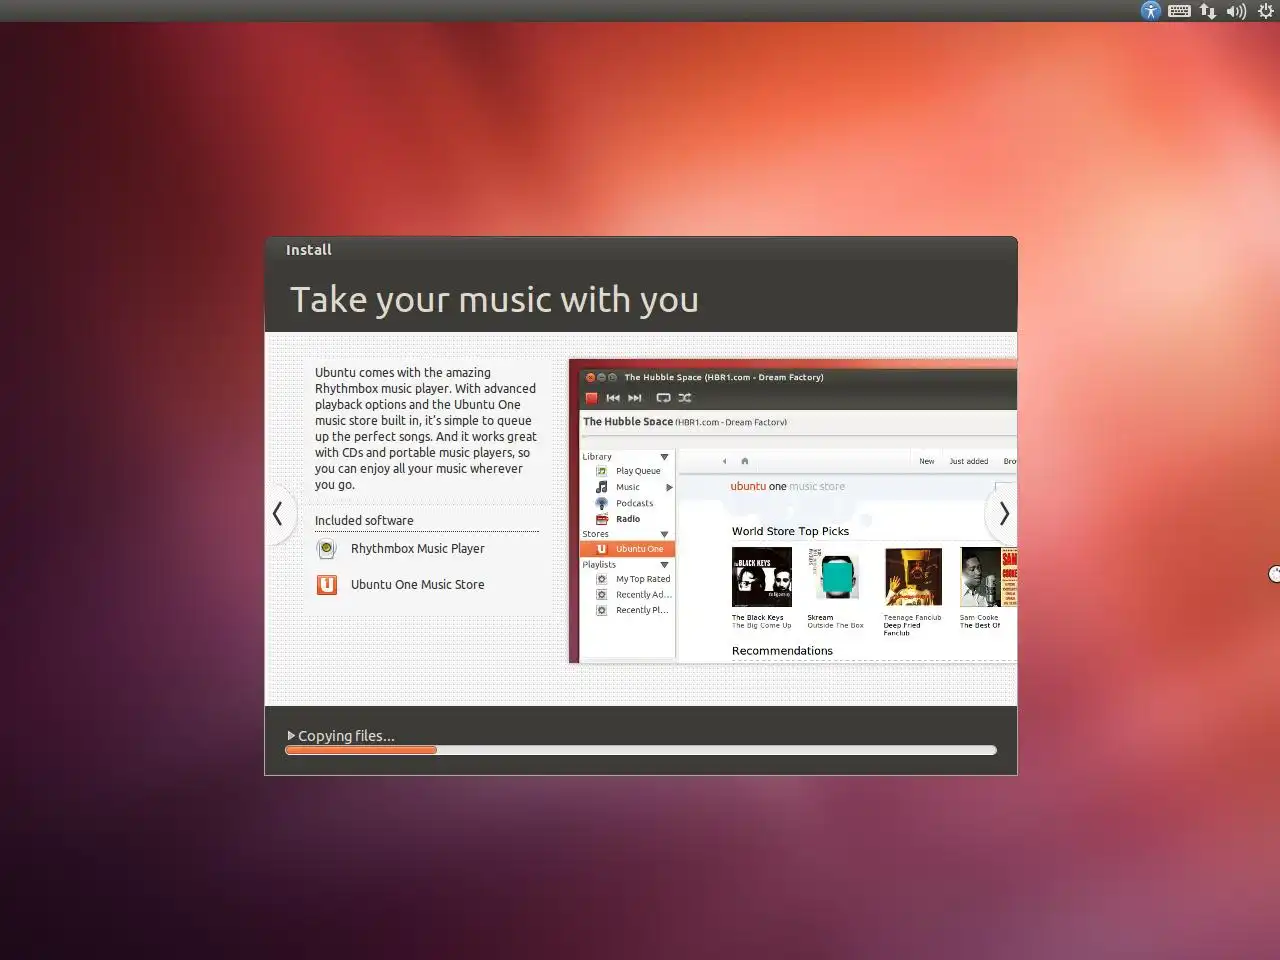The image size is (1280, 960).
Task: Select Radio in the Rhythmbox sidebar
Action: click(629, 519)
